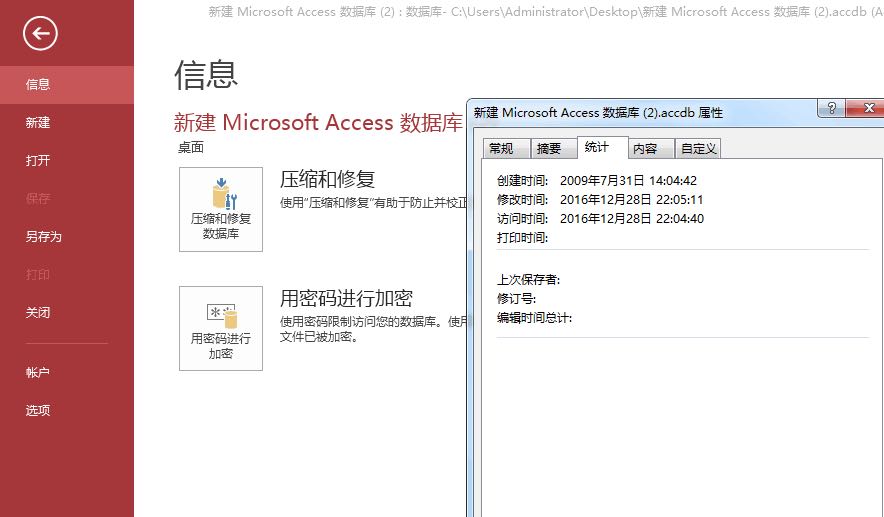Viewport: 884px width, 517px height.
Task: Click the creation time value 2009年7月31日 14:04:42
Action: tap(628, 181)
